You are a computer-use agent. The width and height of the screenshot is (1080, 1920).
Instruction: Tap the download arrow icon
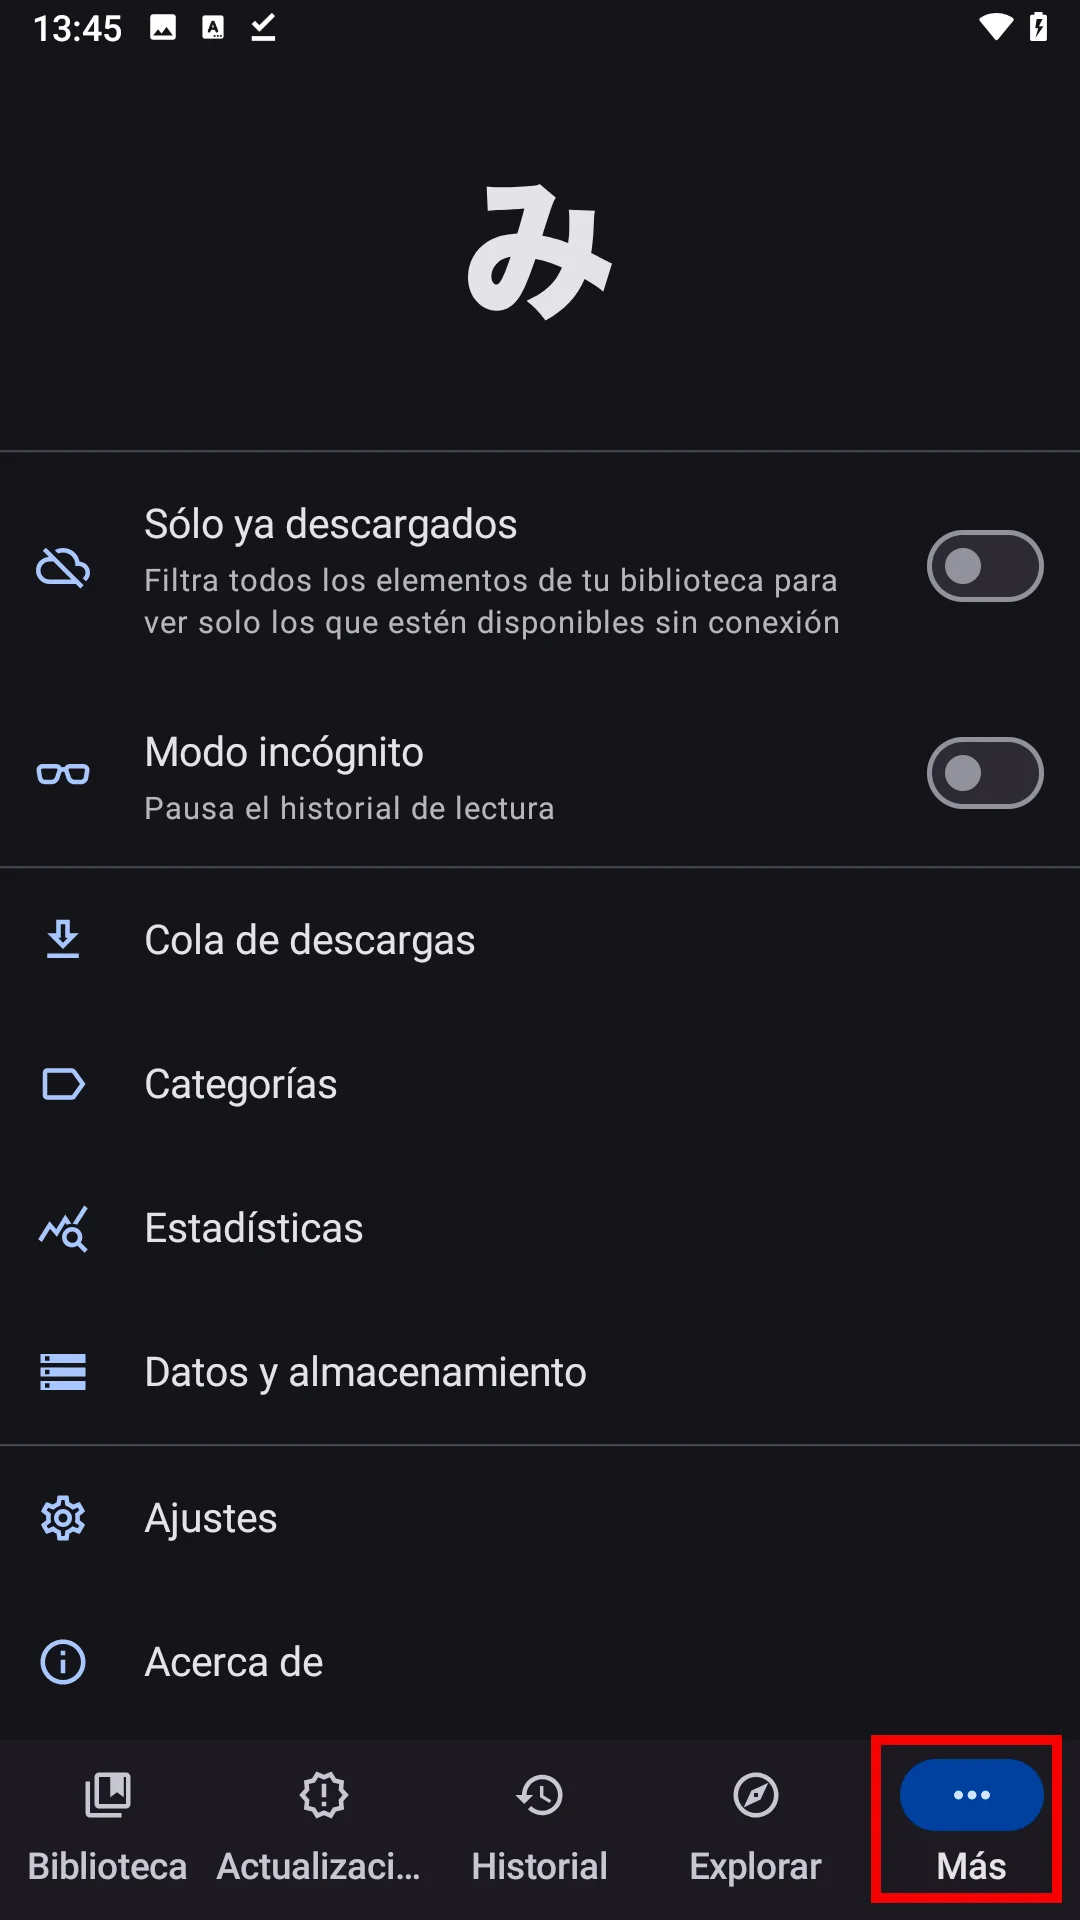[63, 940]
